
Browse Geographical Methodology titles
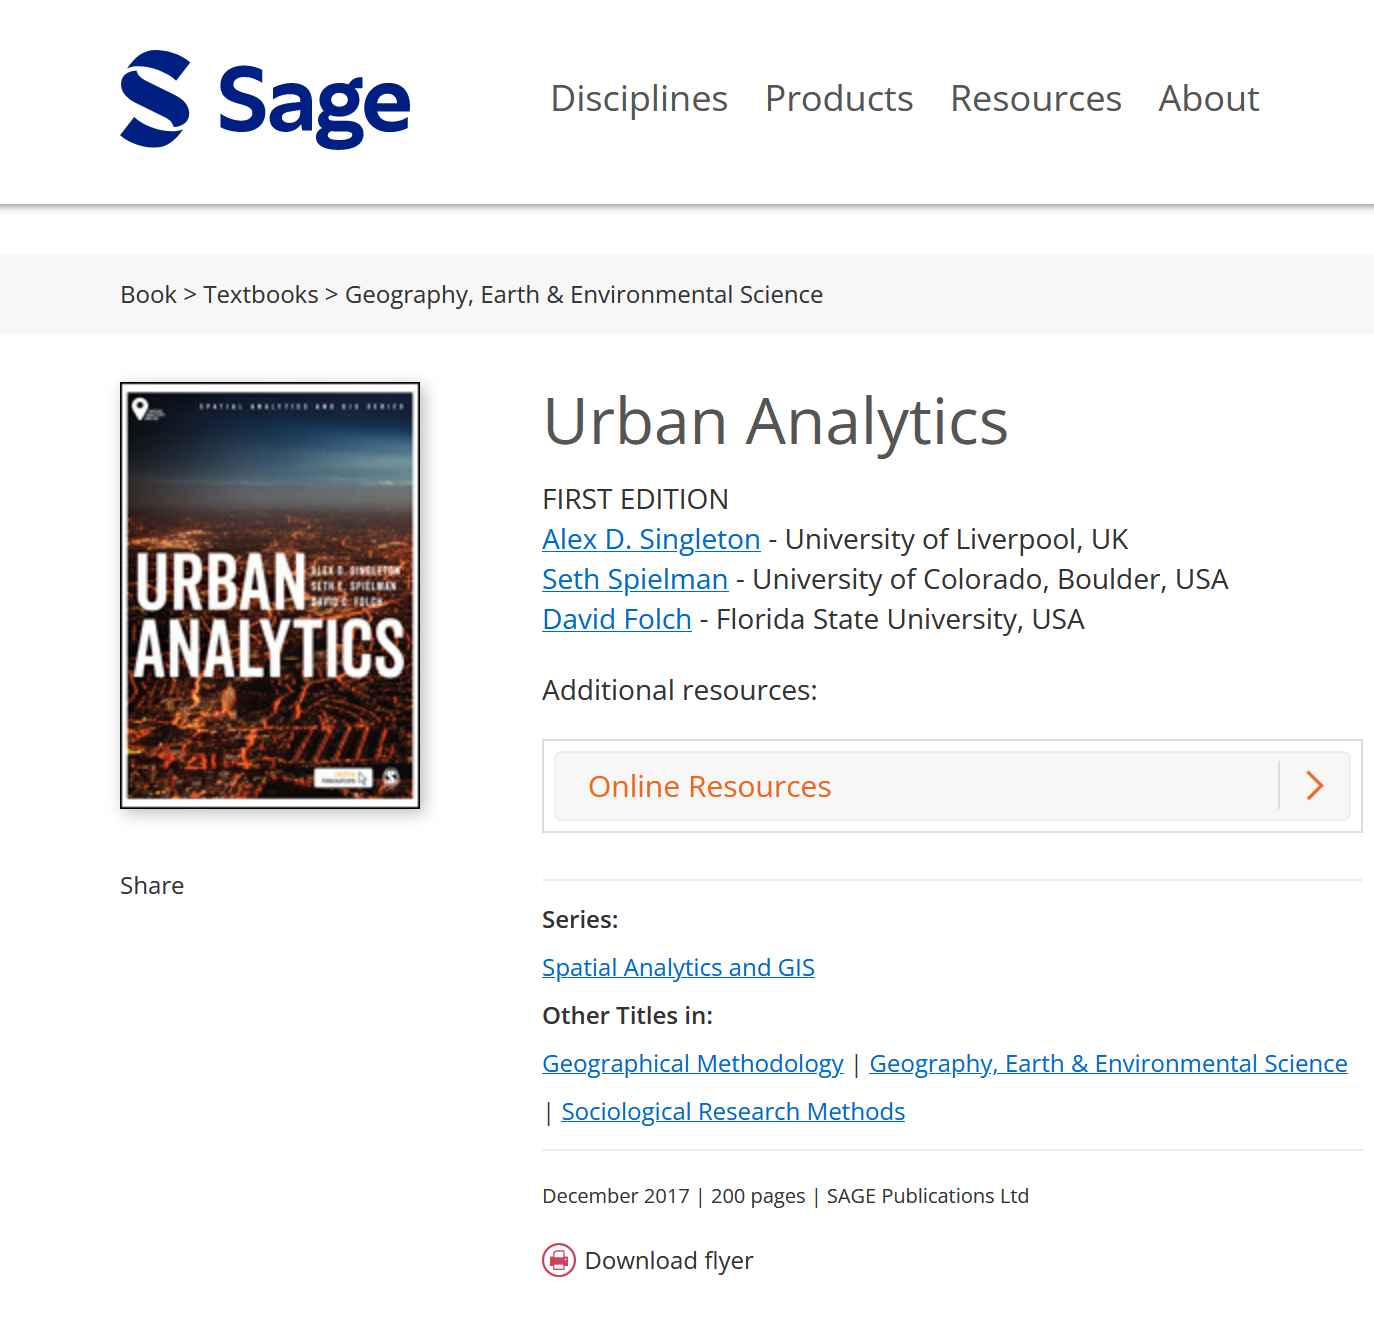point(692,1063)
